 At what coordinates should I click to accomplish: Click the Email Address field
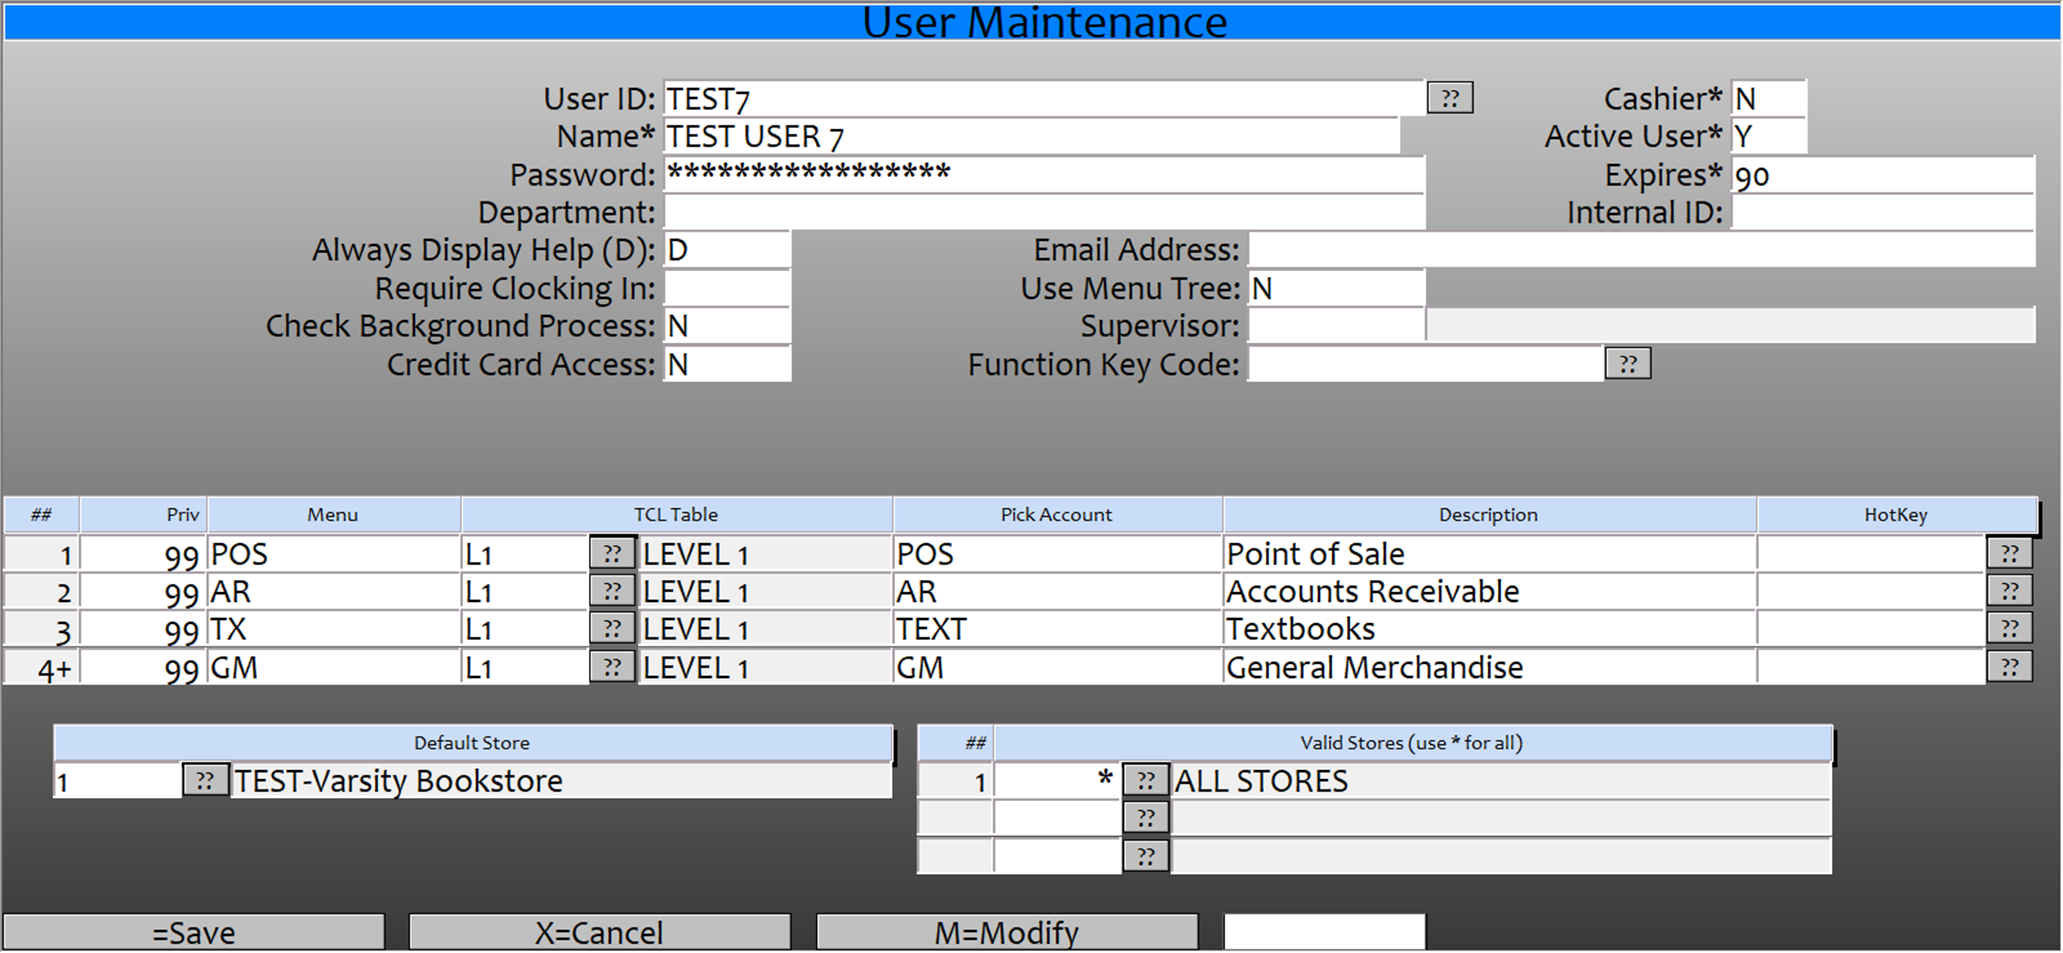click(1641, 250)
